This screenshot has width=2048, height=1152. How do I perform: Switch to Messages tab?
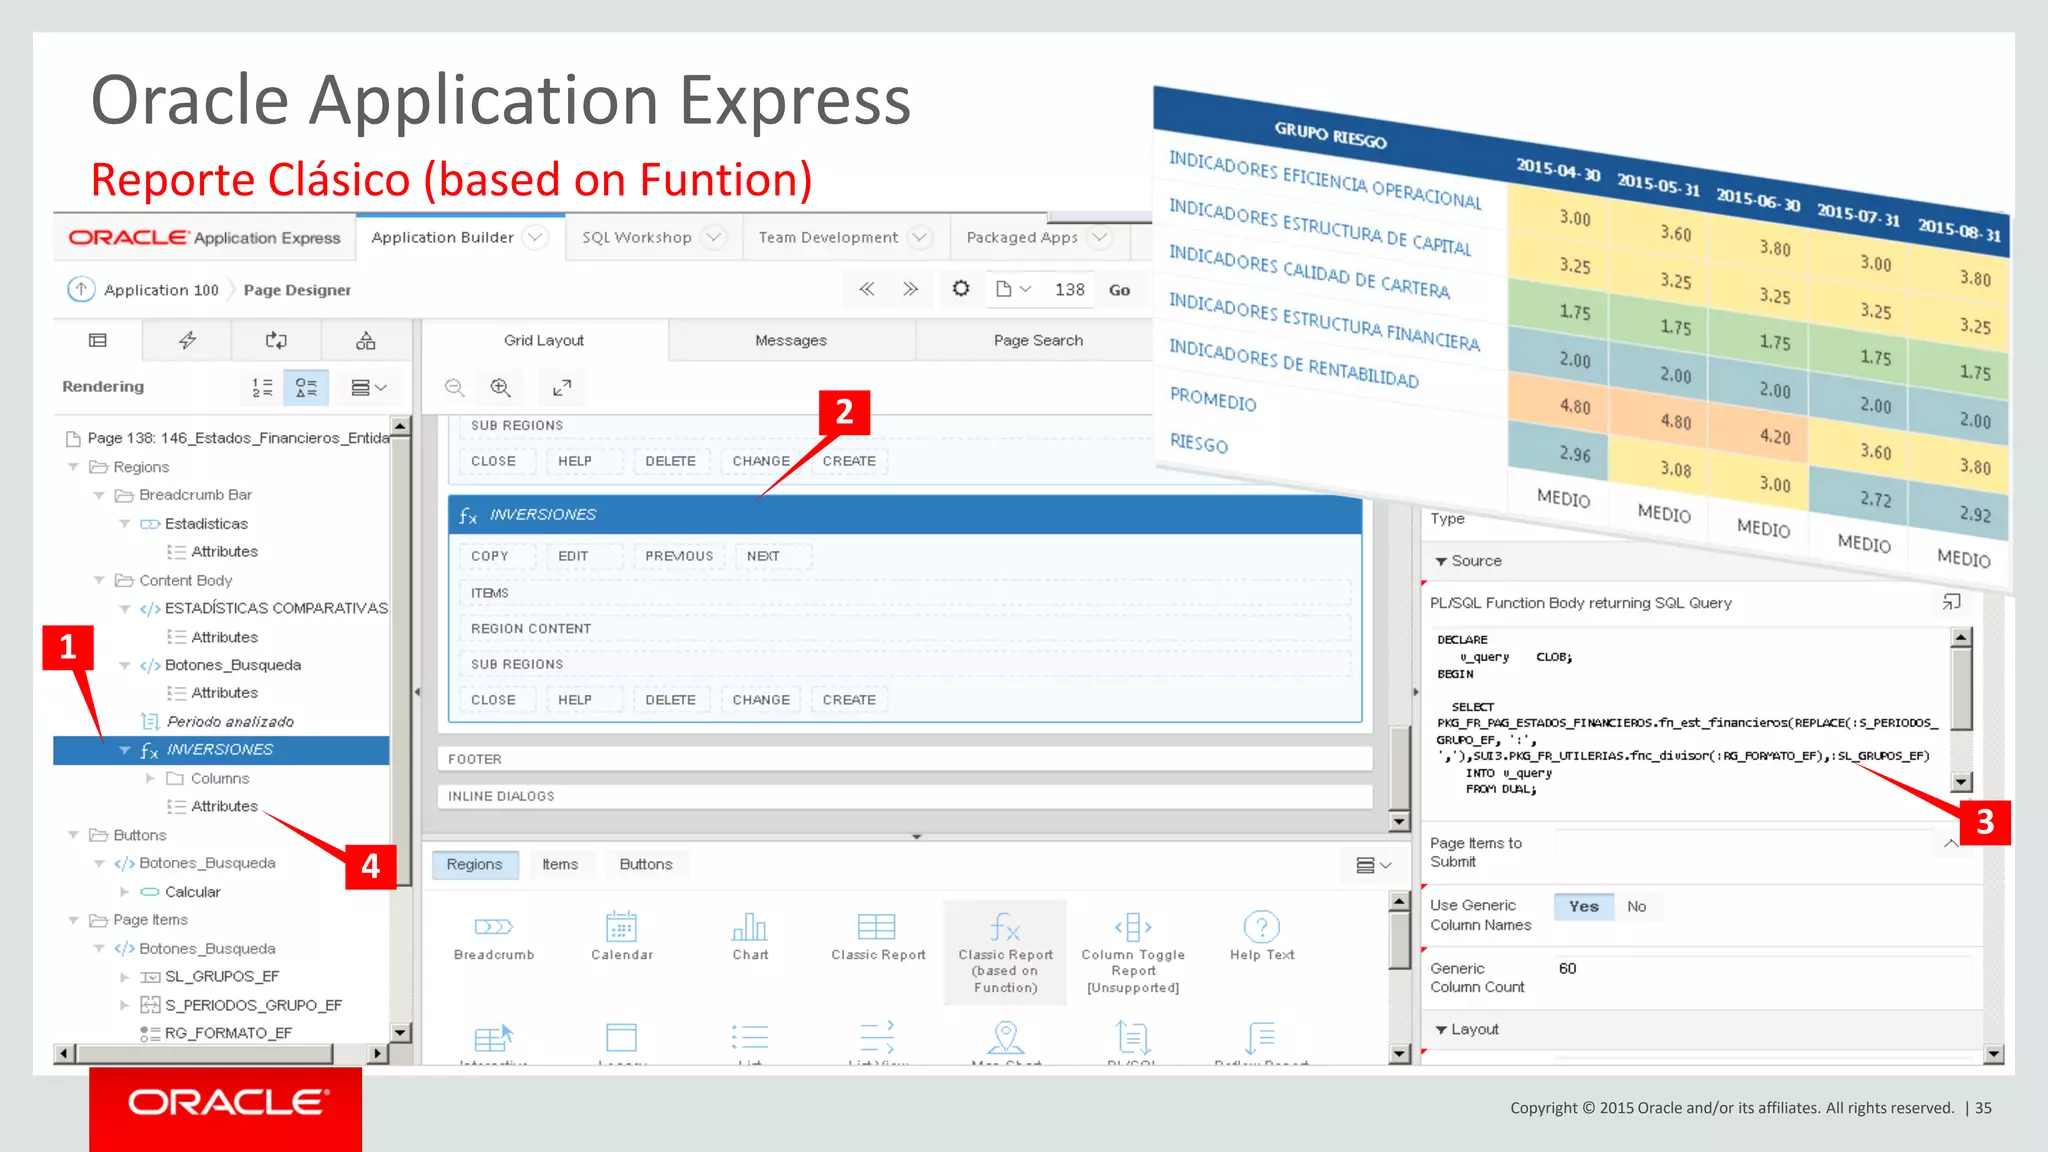coord(791,341)
